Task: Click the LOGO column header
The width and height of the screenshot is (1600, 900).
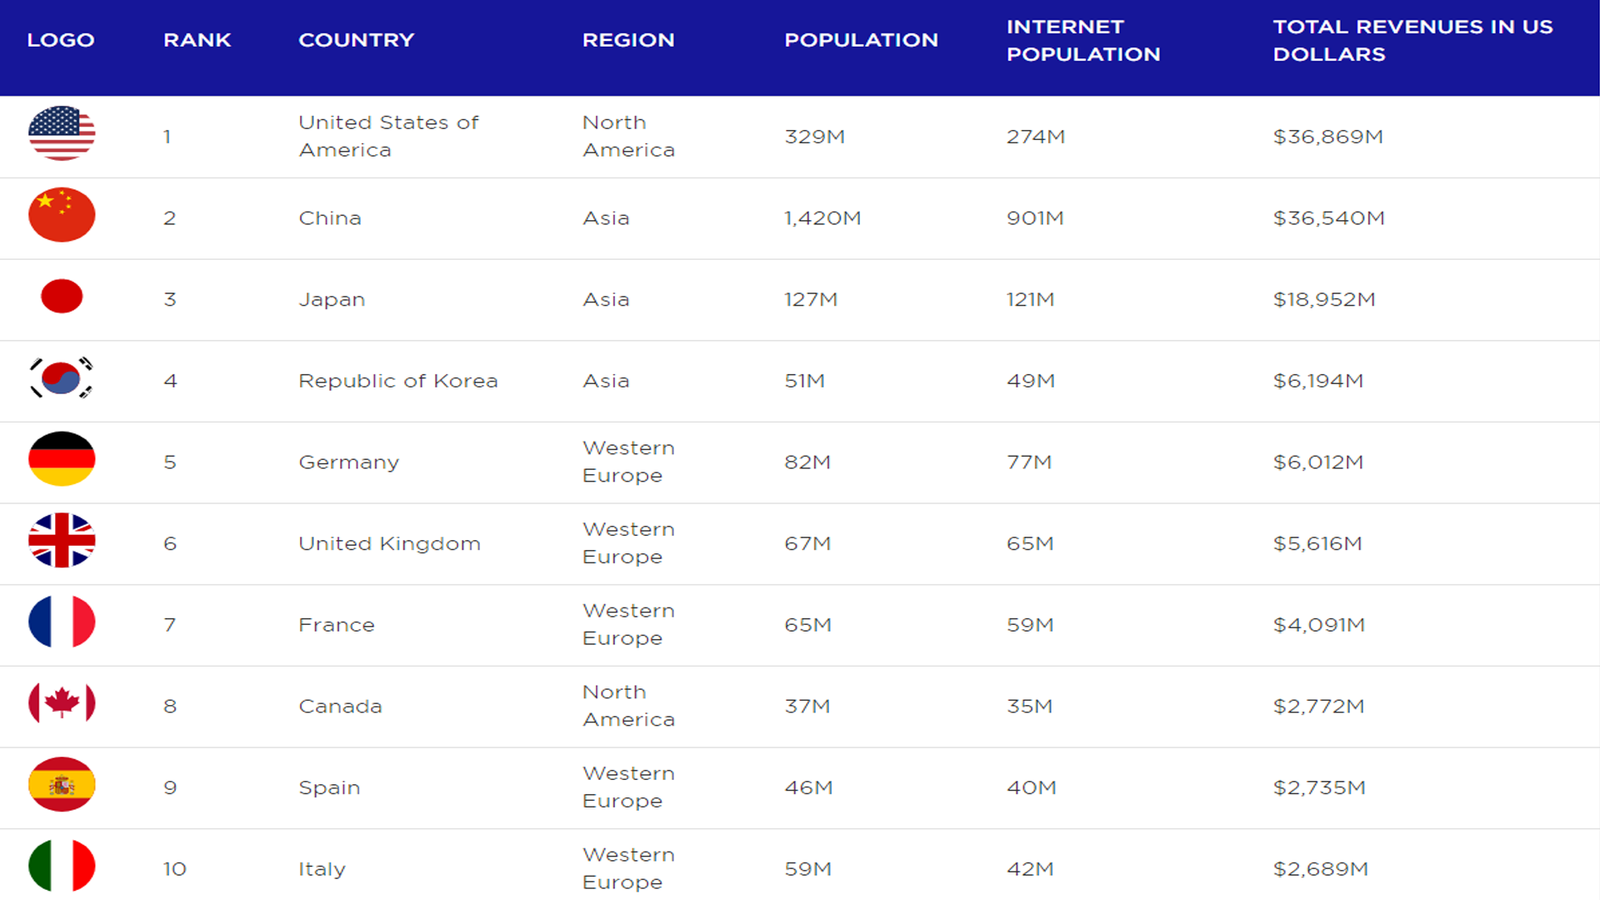Action: [x=63, y=40]
